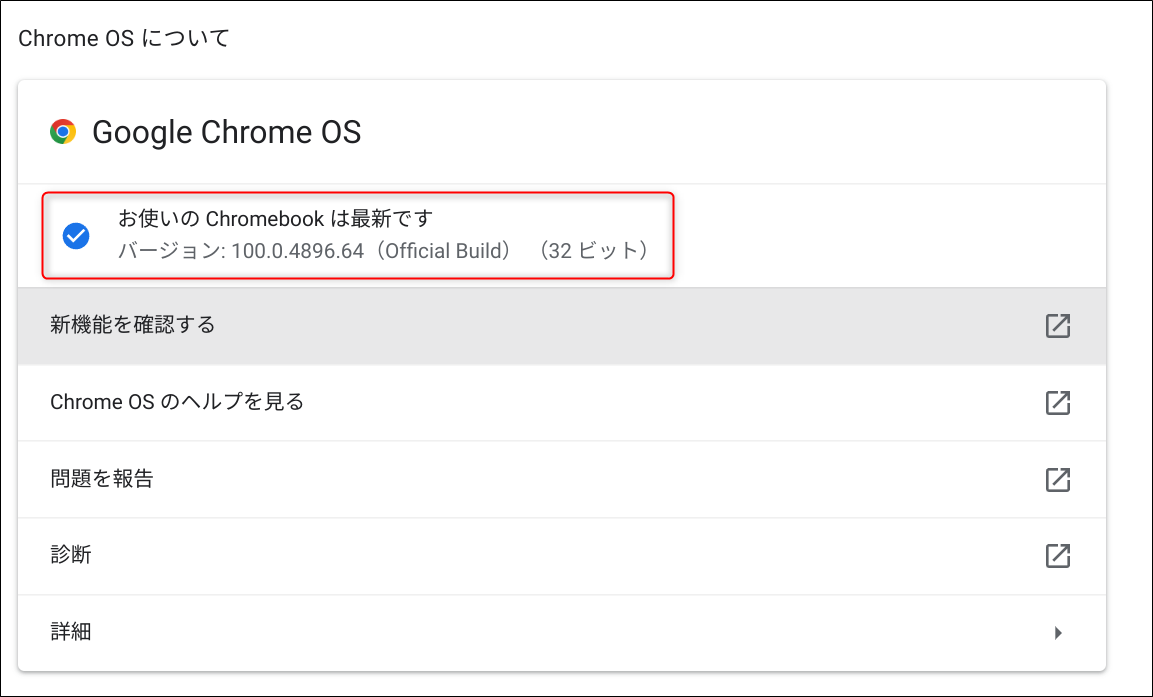This screenshot has width=1153, height=697.
Task: Expand 詳細 using the right arrow
Action: click(x=1058, y=632)
